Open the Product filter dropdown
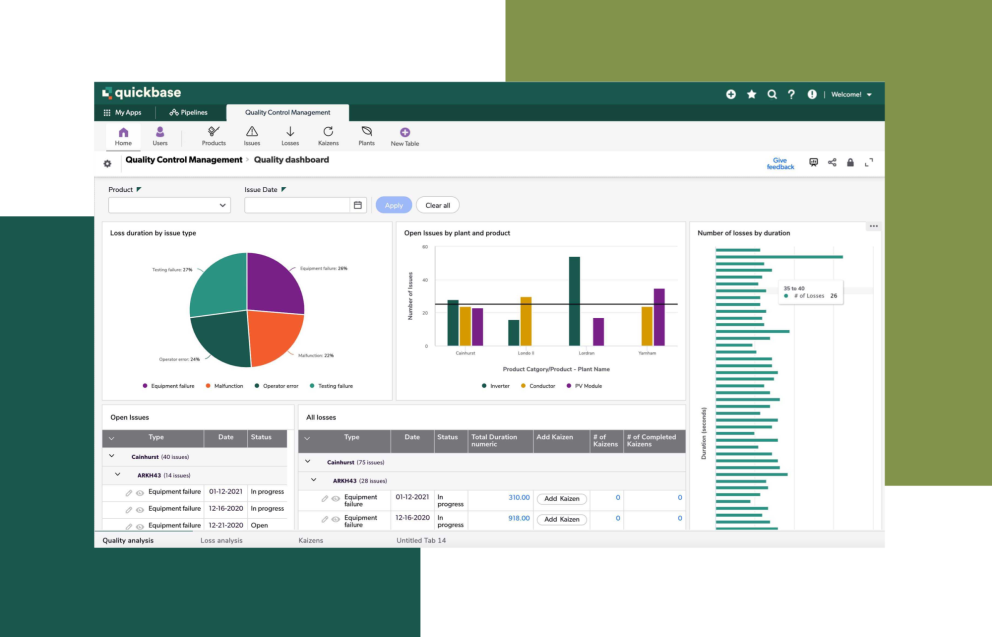The height and width of the screenshot is (637, 992). pos(169,205)
